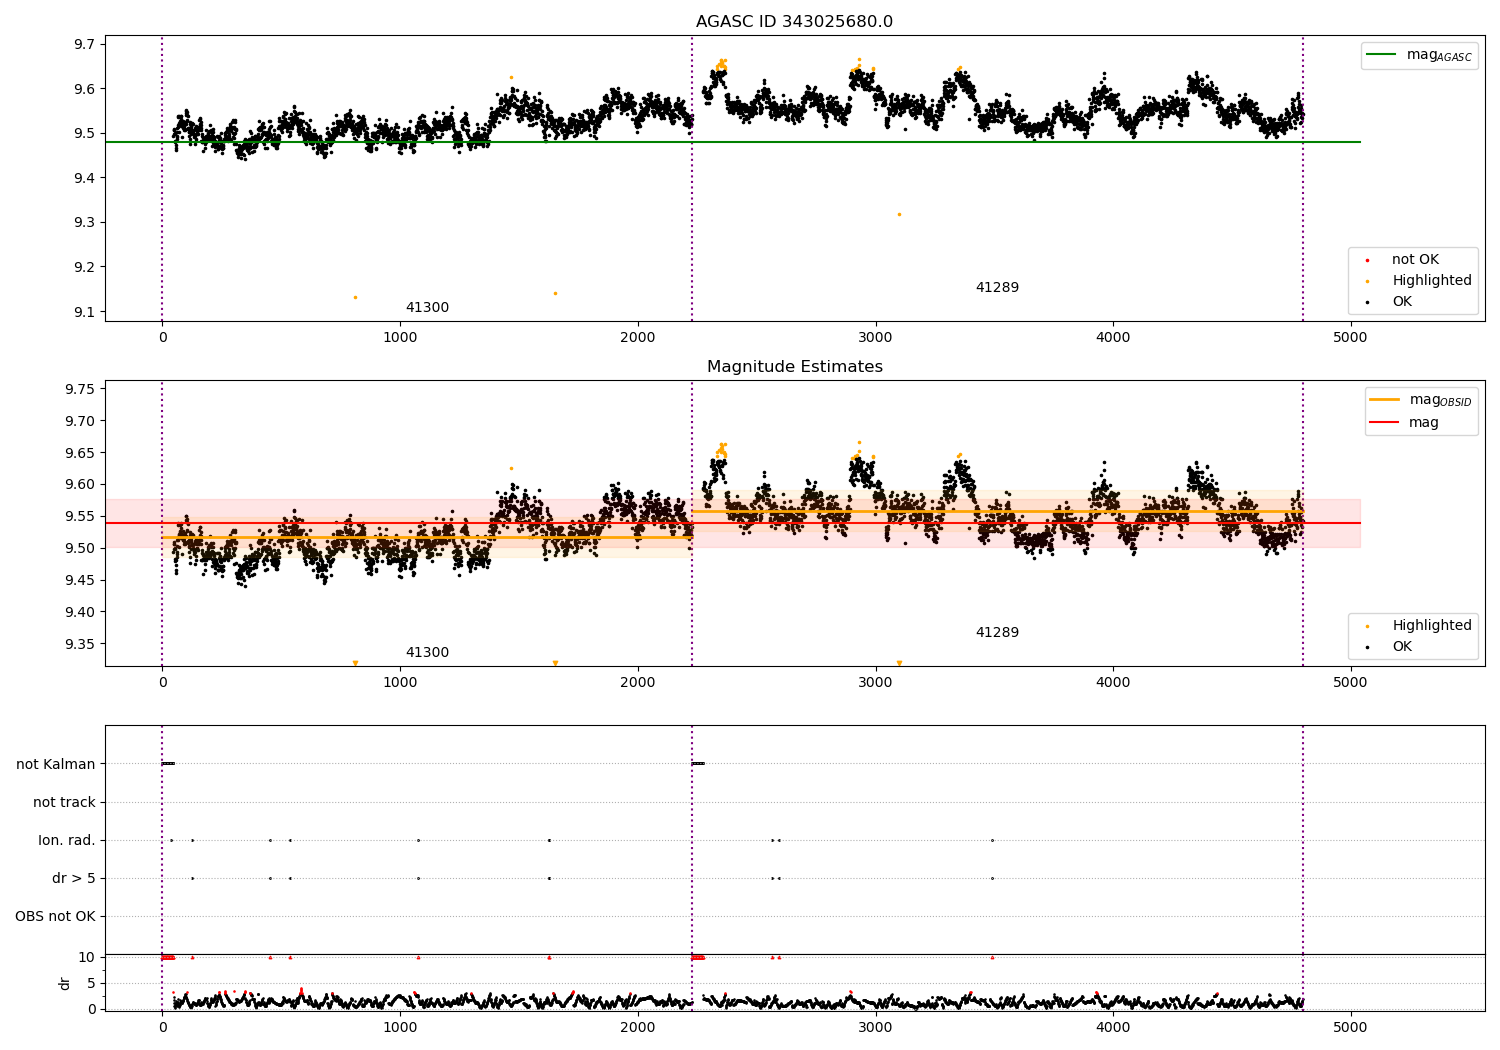This screenshot has width=1500, height=1050.
Task: Click the green mag AGASC line in top plot
Action: [x=732, y=142]
